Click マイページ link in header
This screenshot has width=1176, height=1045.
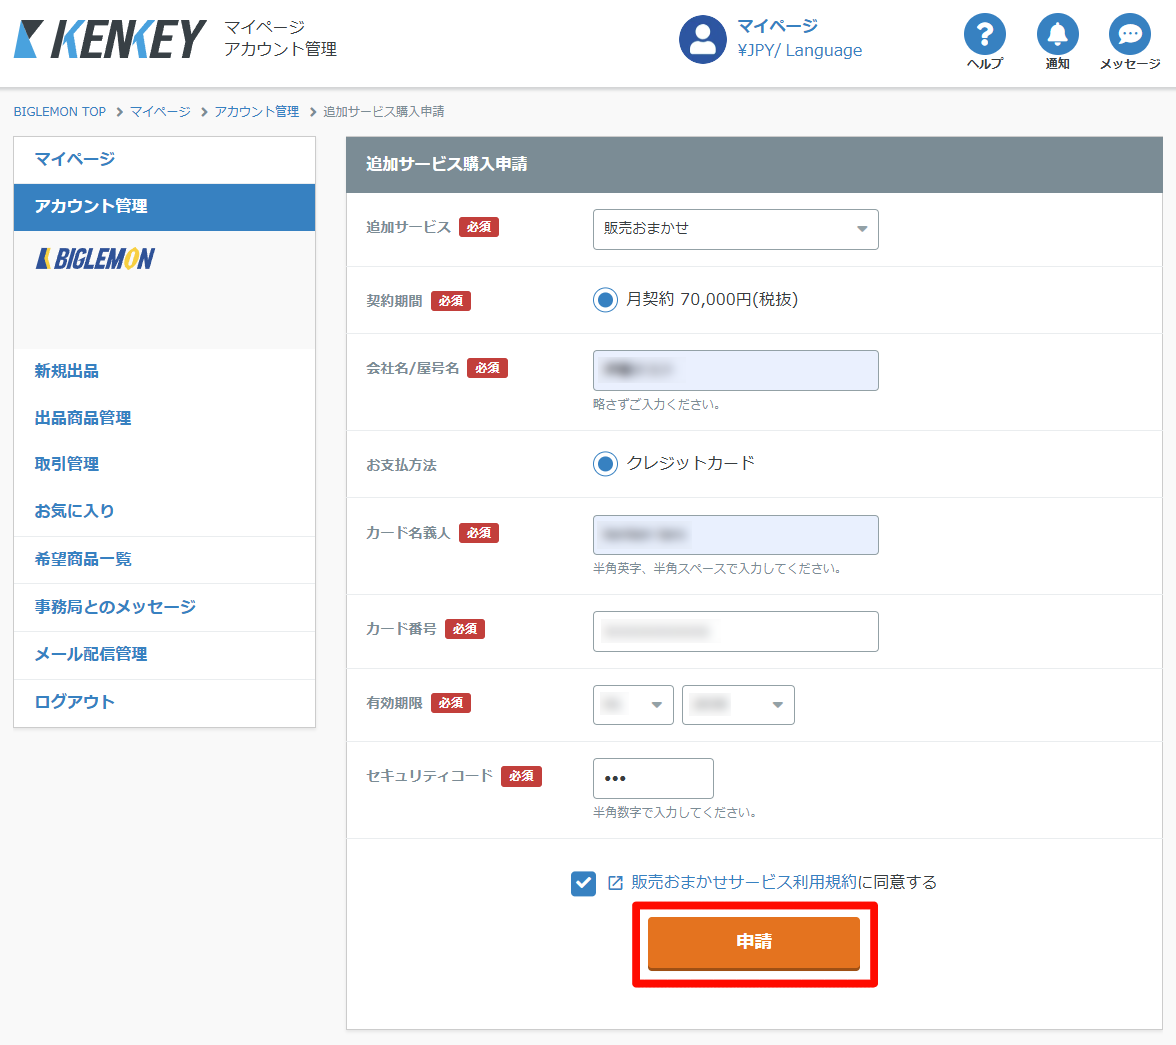coord(777,26)
